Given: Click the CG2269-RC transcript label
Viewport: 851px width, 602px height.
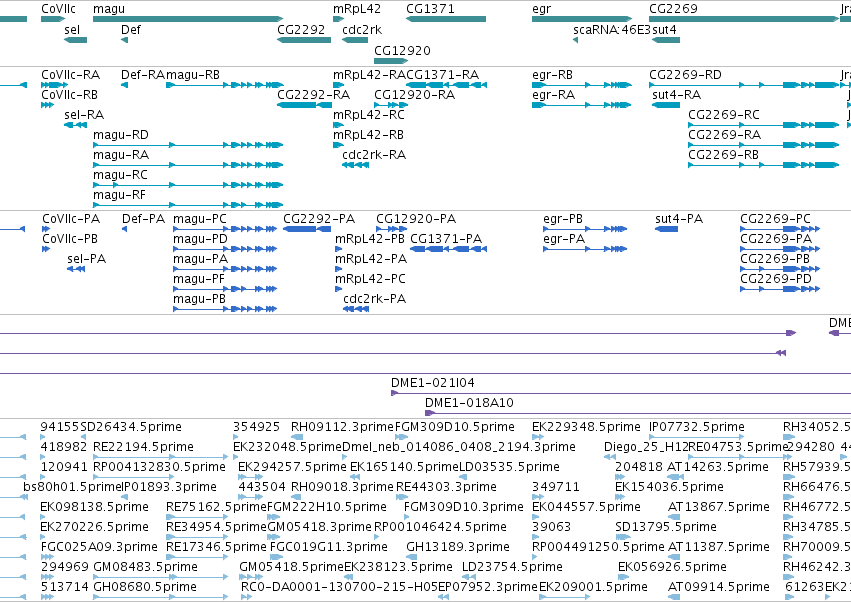Looking at the screenshot, I should 724,115.
